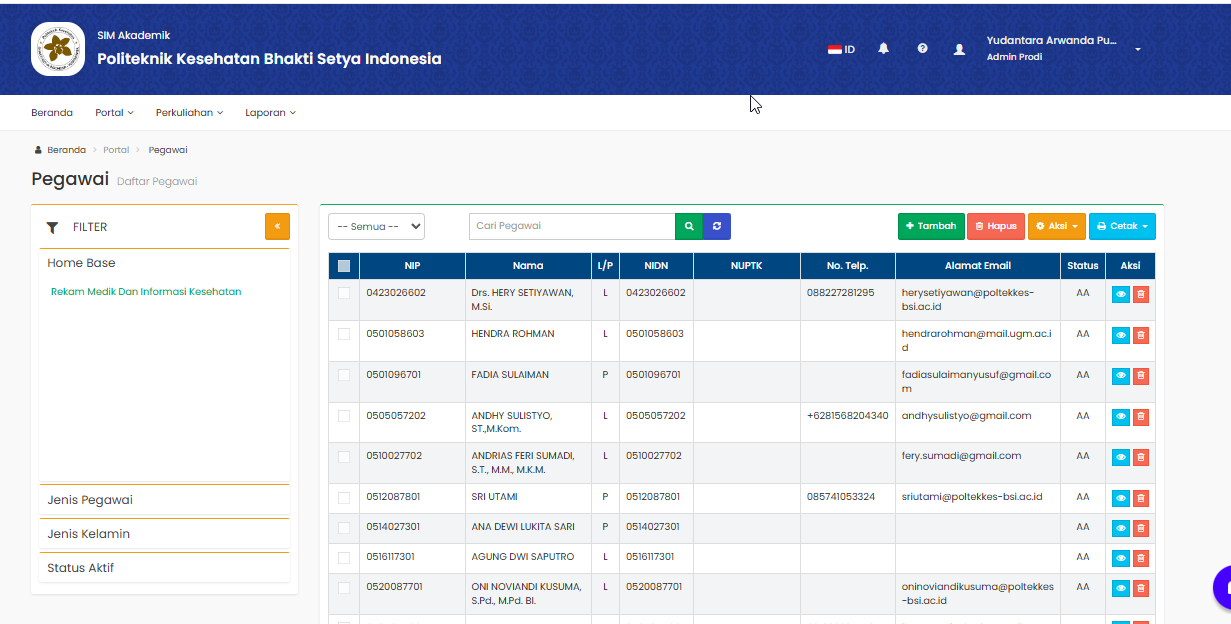The width and height of the screenshot is (1231, 624).
Task: Open the help question mark icon
Action: pos(922,49)
